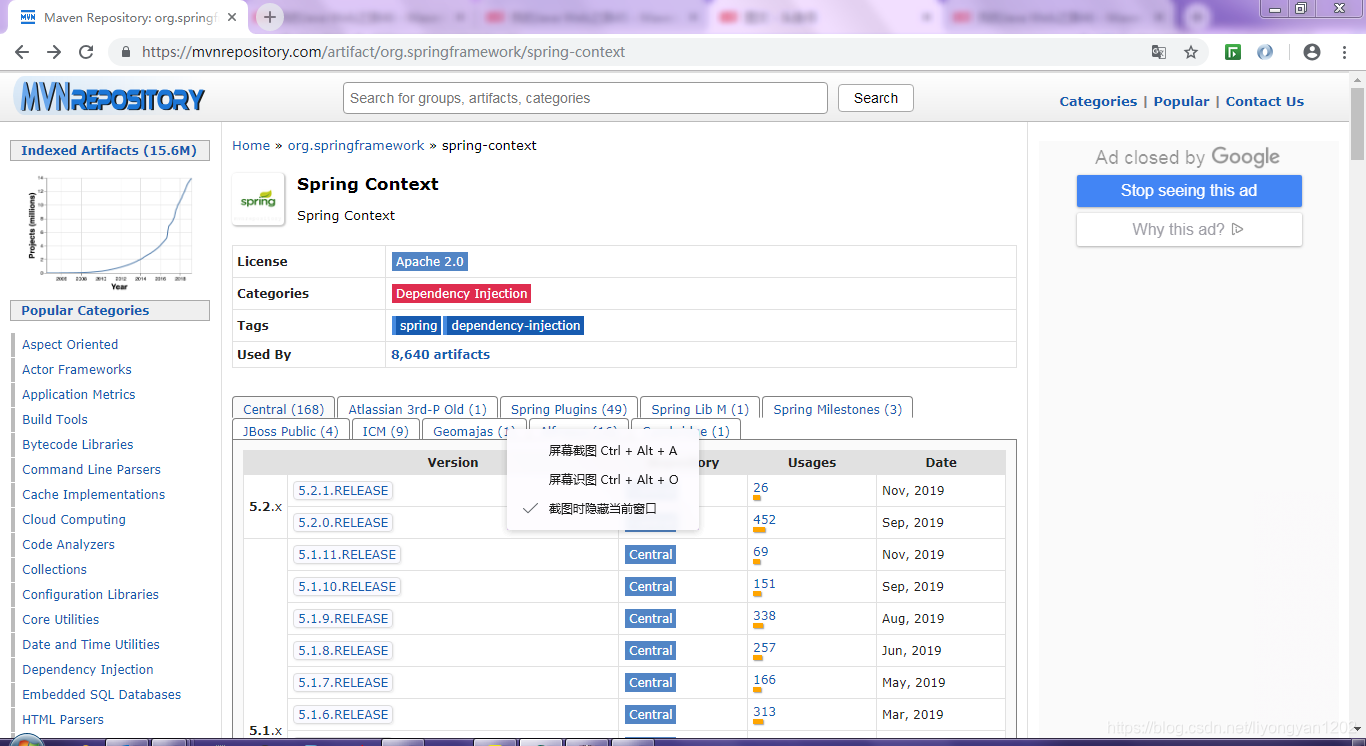
Task: Open the Chrome profile avatar icon
Action: (x=1312, y=52)
